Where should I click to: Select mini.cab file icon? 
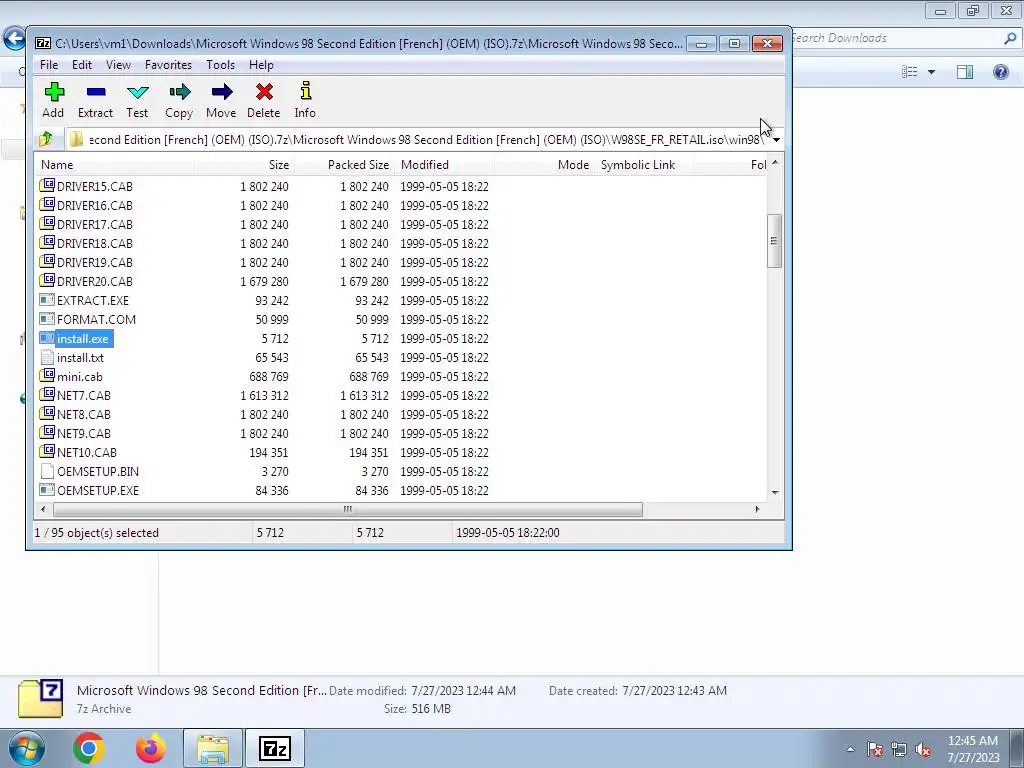(x=47, y=376)
